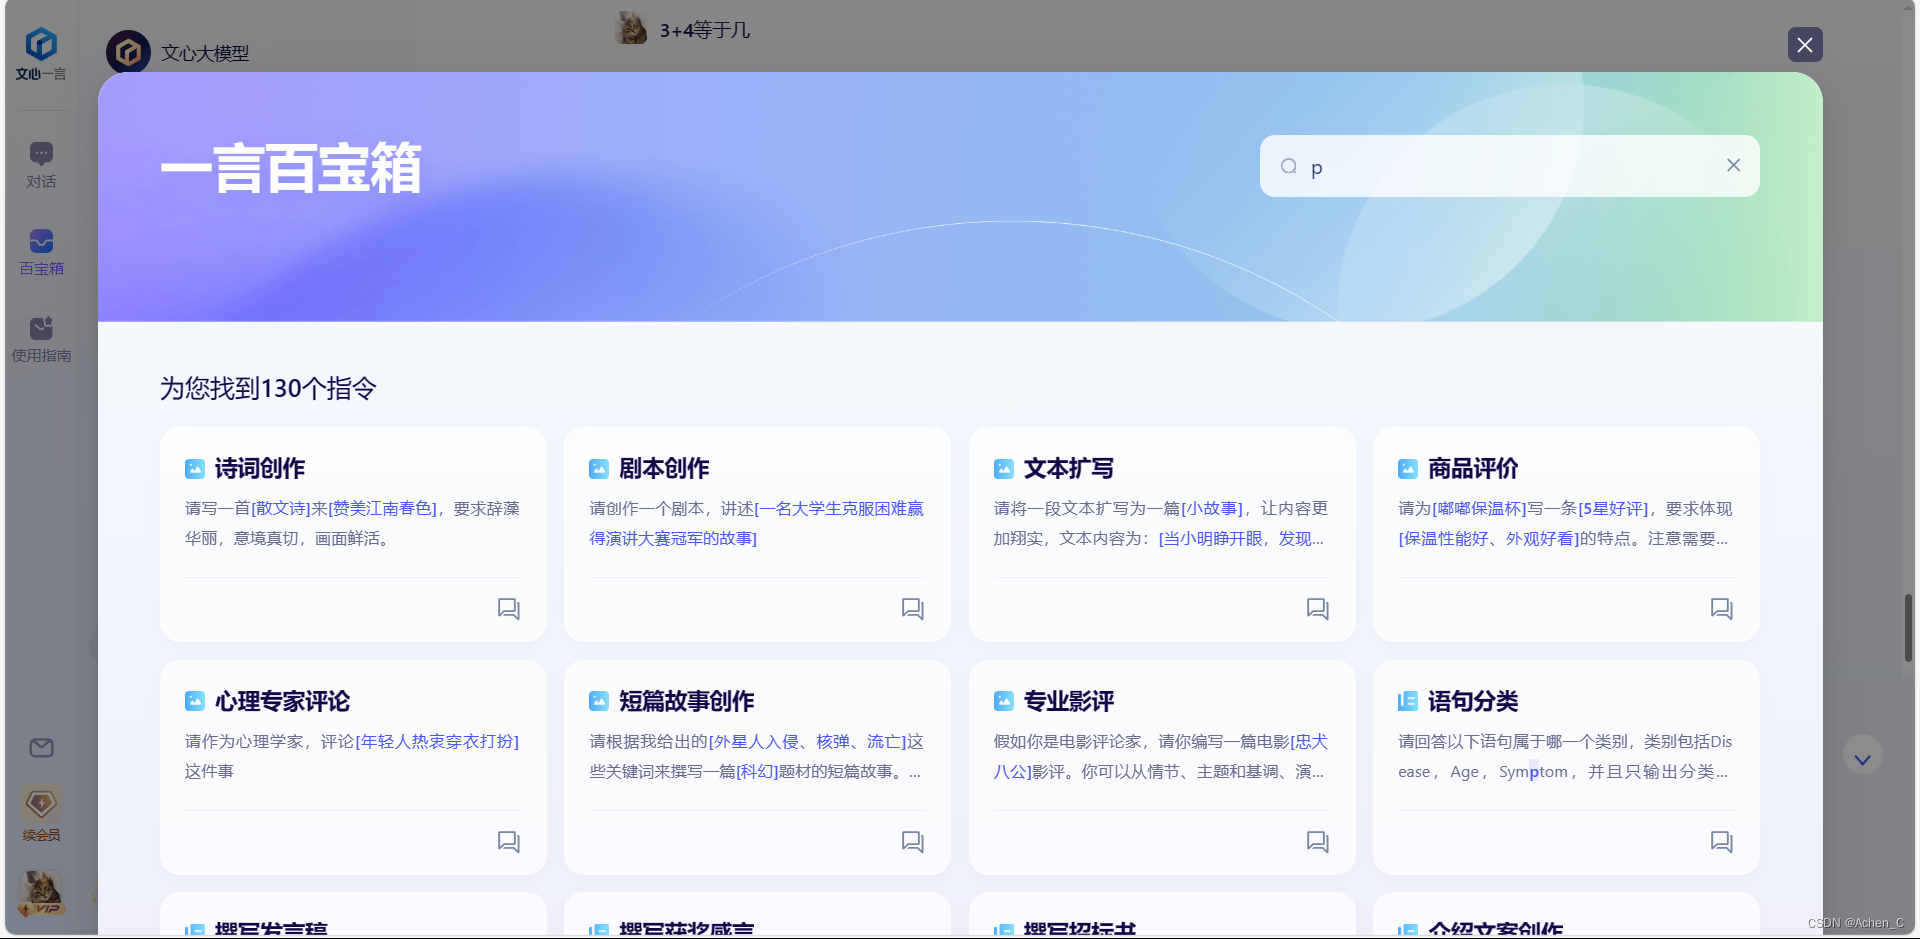Image resolution: width=1920 pixels, height=939 pixels.
Task: Click the quote icon on 专业影评 card
Action: coord(1317,841)
